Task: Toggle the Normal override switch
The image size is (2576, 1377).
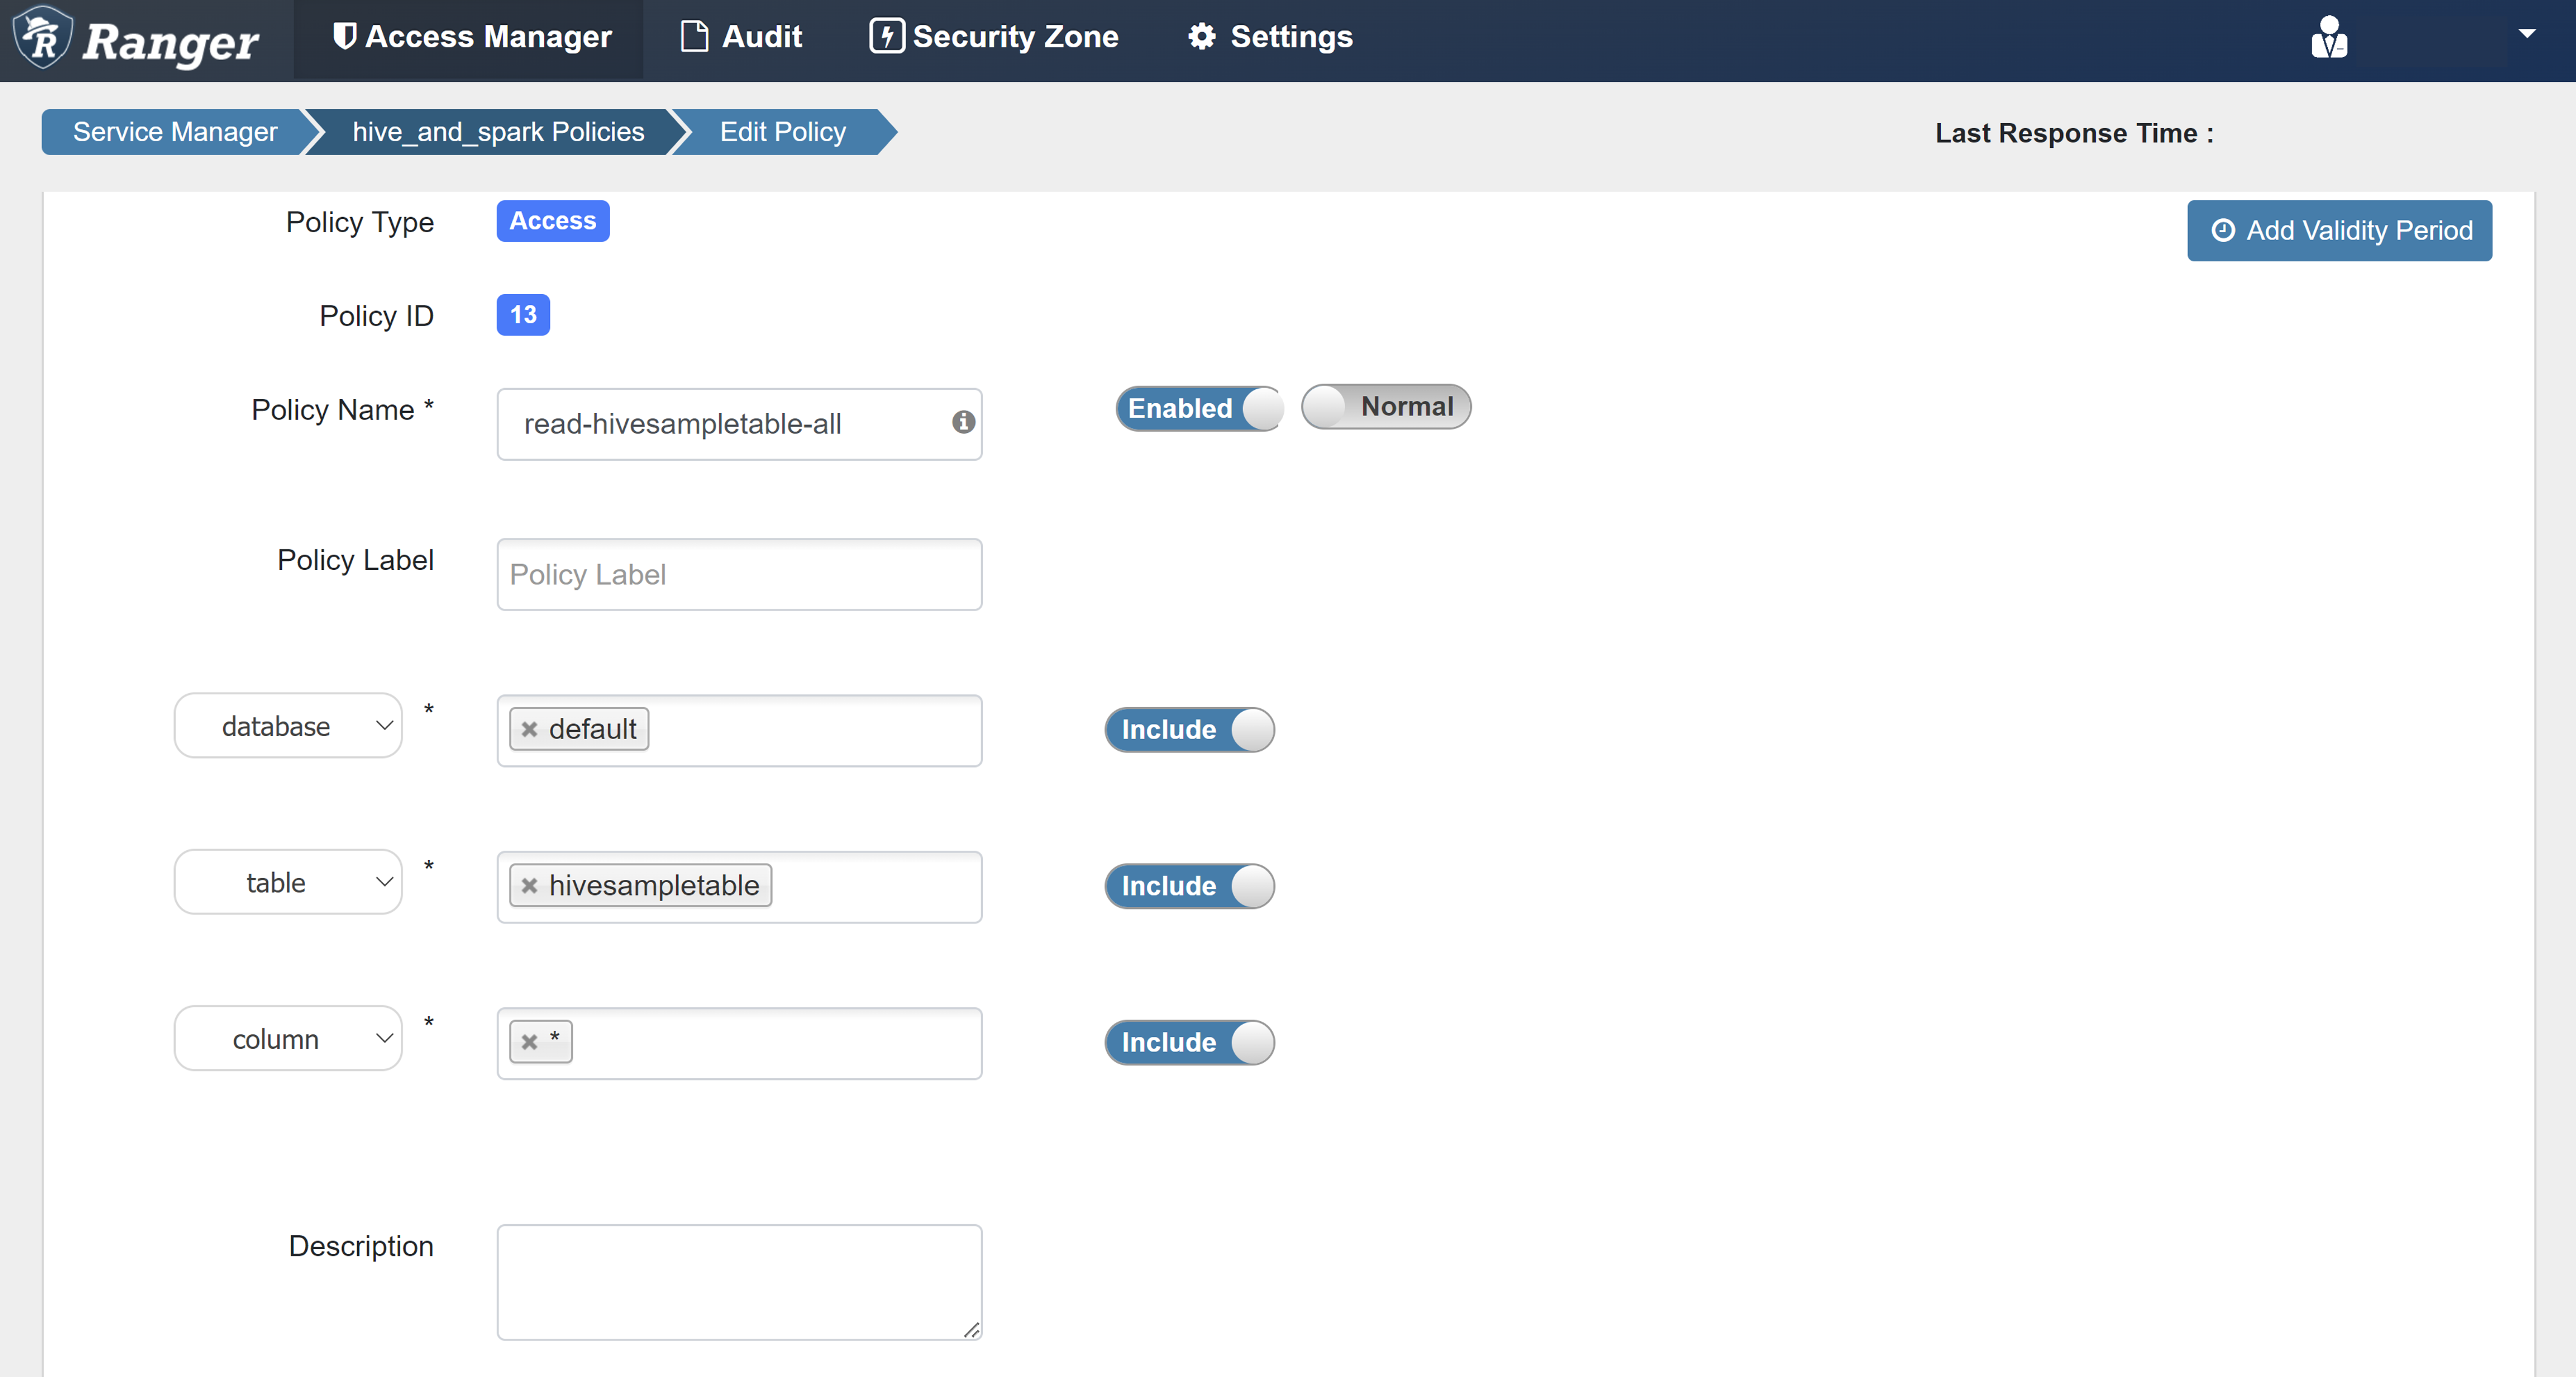Action: (x=1385, y=407)
